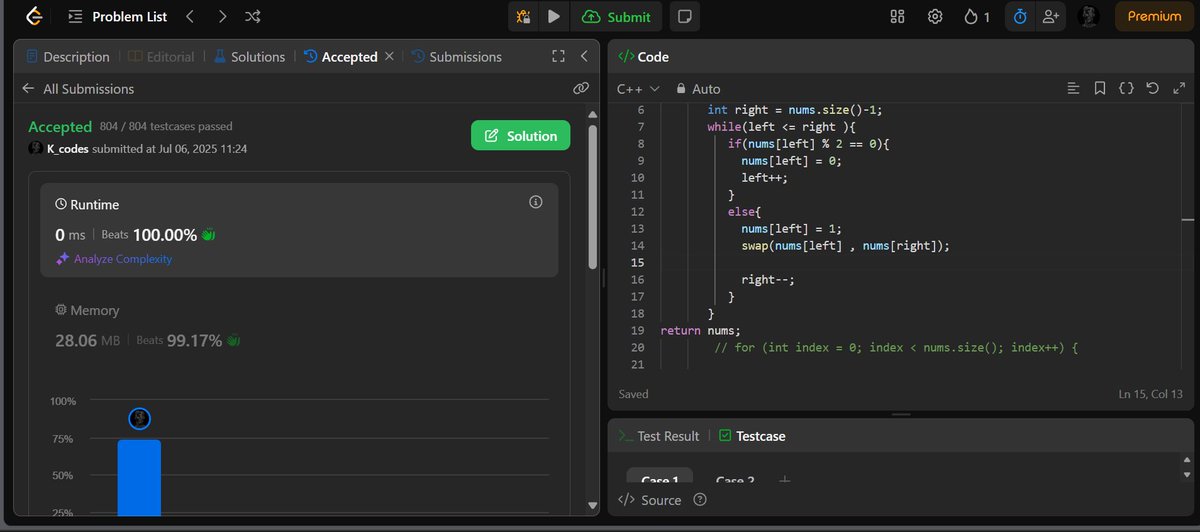
Task: Click the streak fire counter
Action: click(977, 17)
